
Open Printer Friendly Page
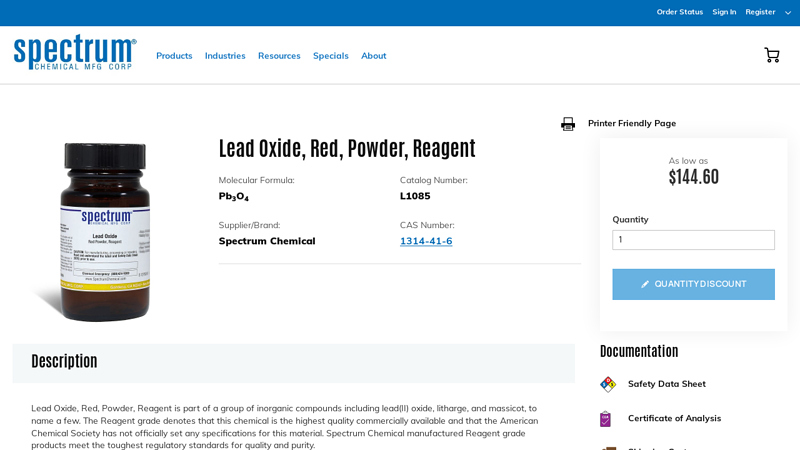coord(632,123)
